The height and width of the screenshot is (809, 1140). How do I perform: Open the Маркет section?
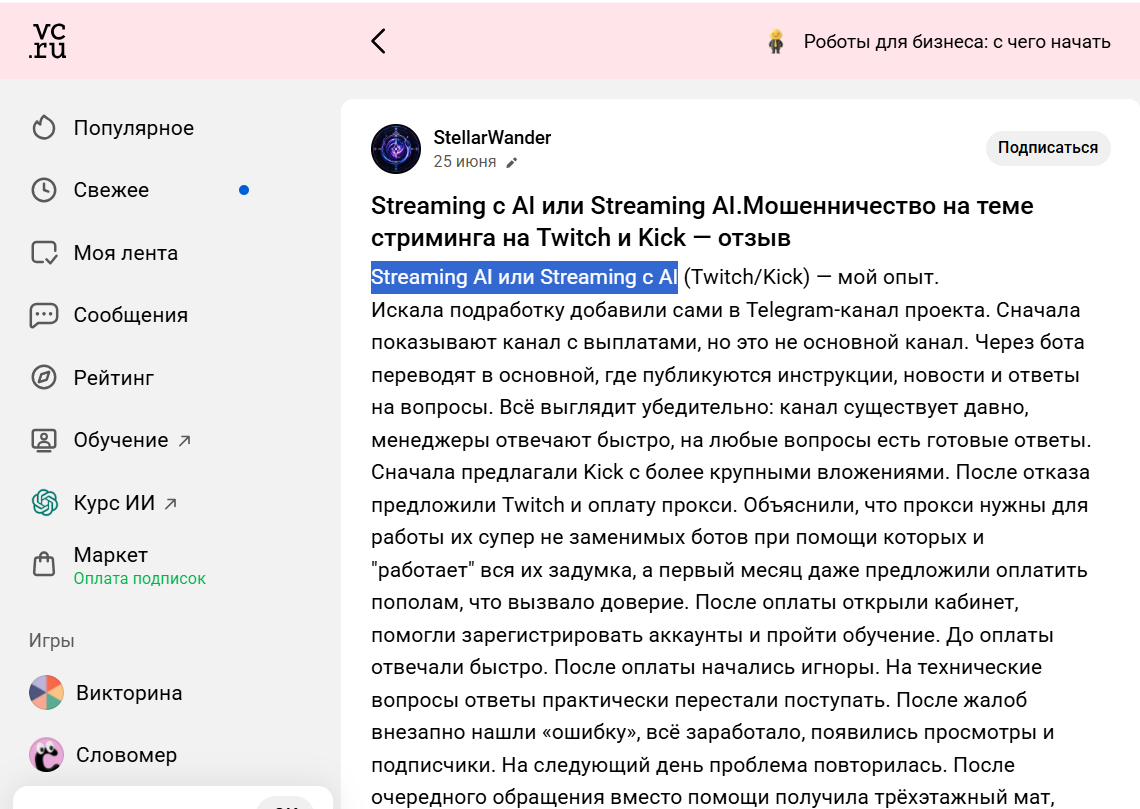111,555
